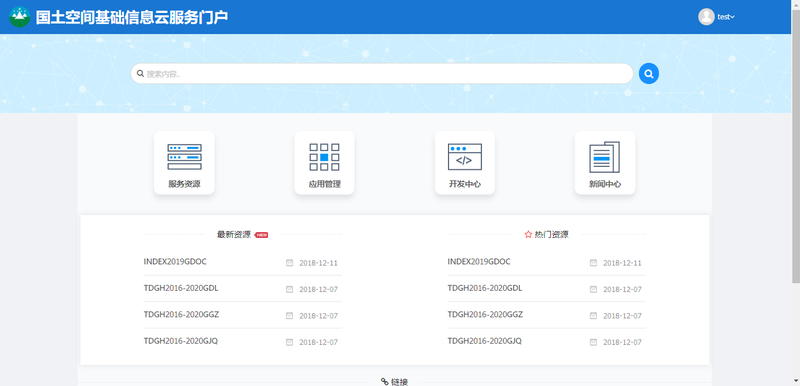Open TDGH2016-2020GDL in 最新资源 list
The width and height of the screenshot is (800, 386).
click(181, 288)
